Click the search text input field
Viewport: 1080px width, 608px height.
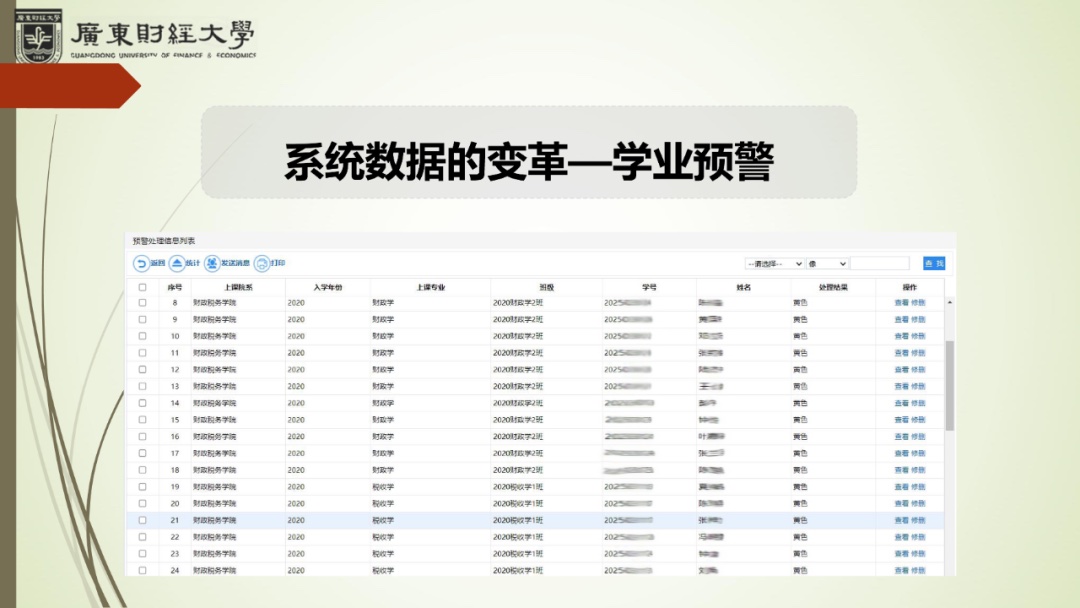881,264
